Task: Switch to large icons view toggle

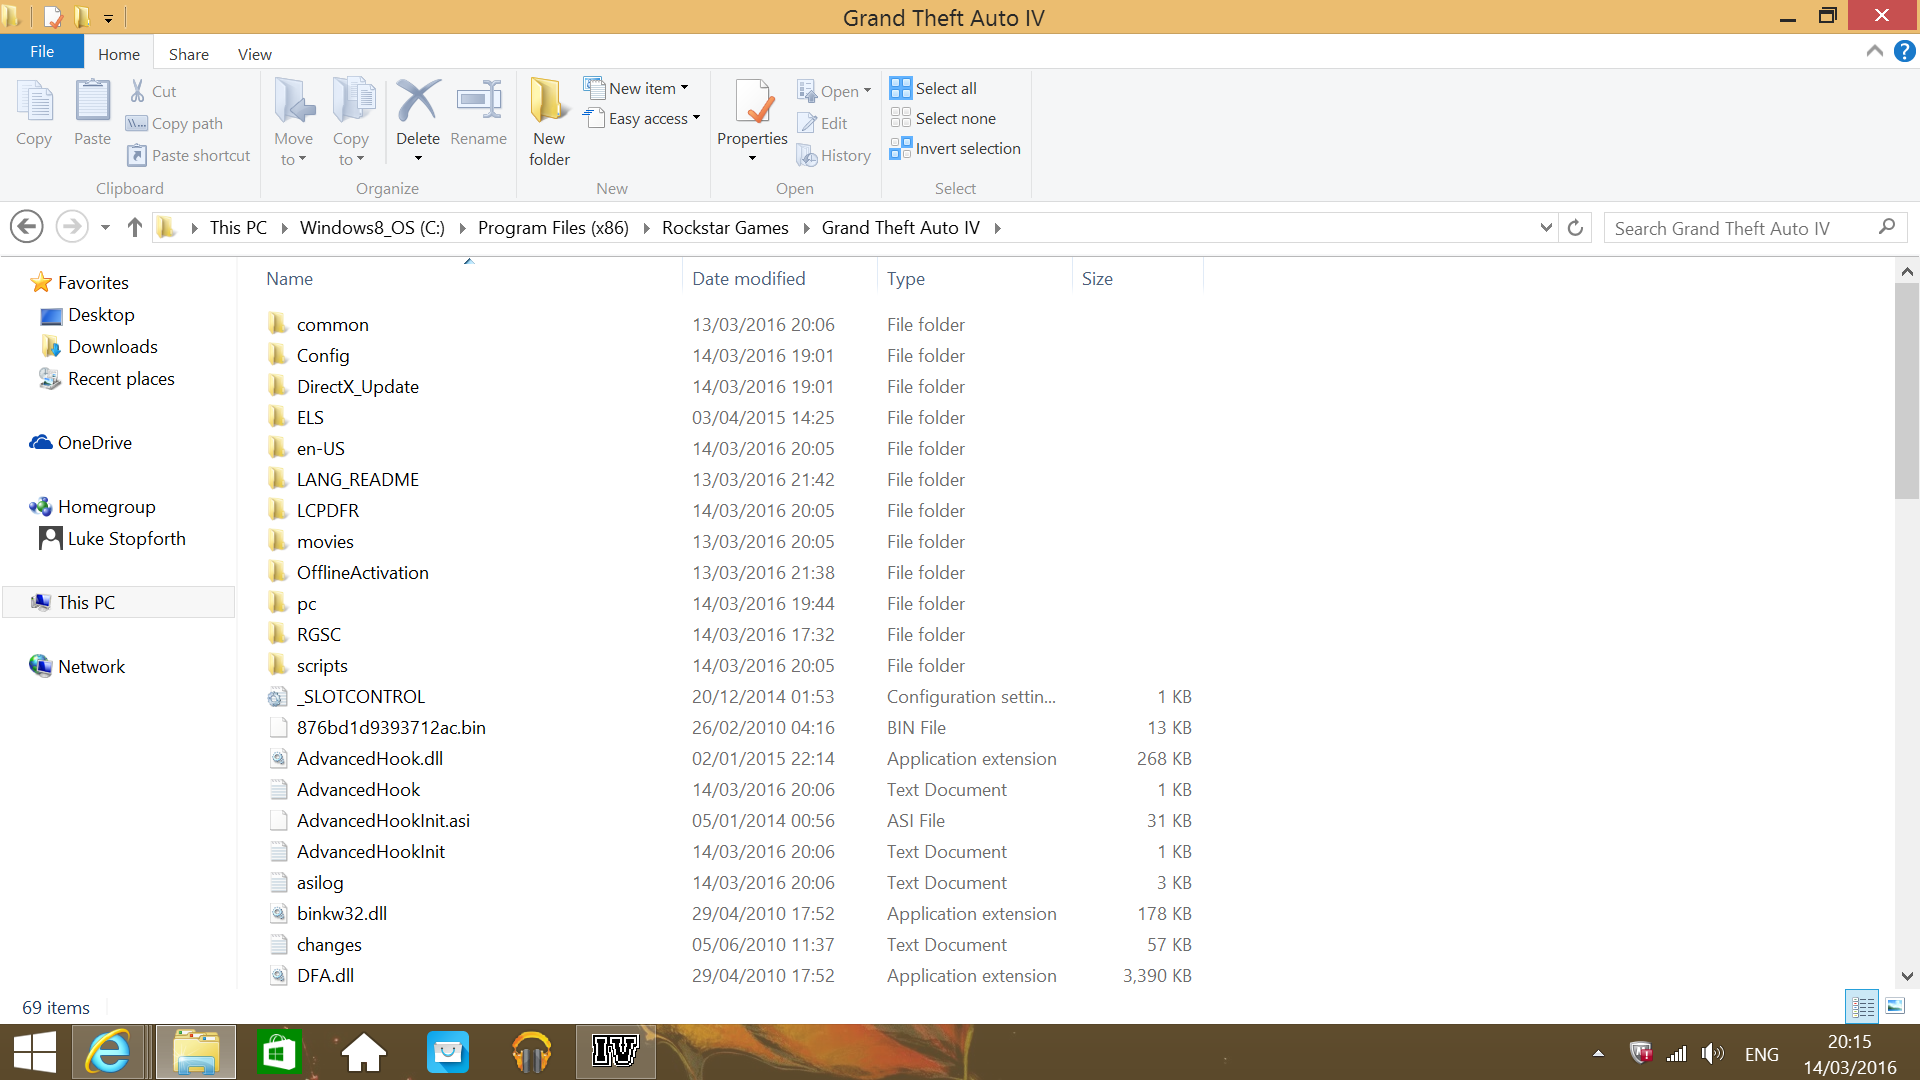Action: coord(1895,1006)
